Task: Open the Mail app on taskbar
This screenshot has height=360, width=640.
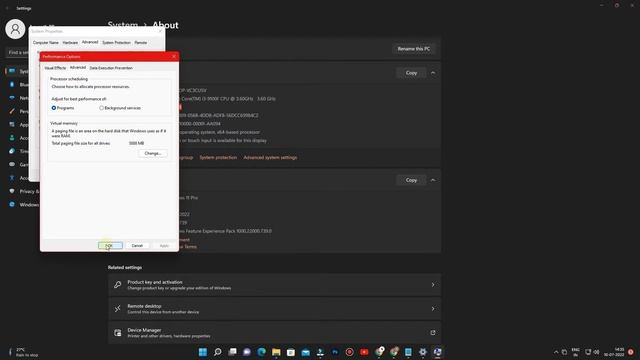Action: point(306,352)
